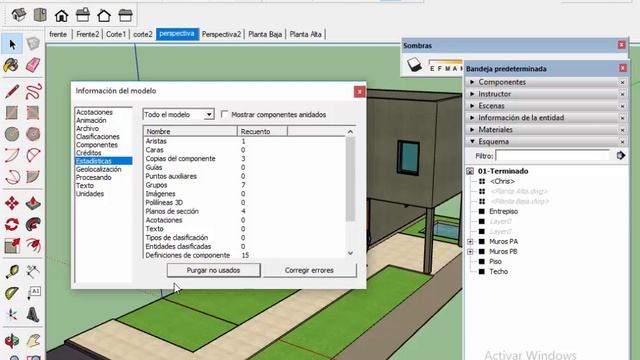The height and width of the screenshot is (360, 640).
Task: Pick the Scale tool
Action: point(12,246)
